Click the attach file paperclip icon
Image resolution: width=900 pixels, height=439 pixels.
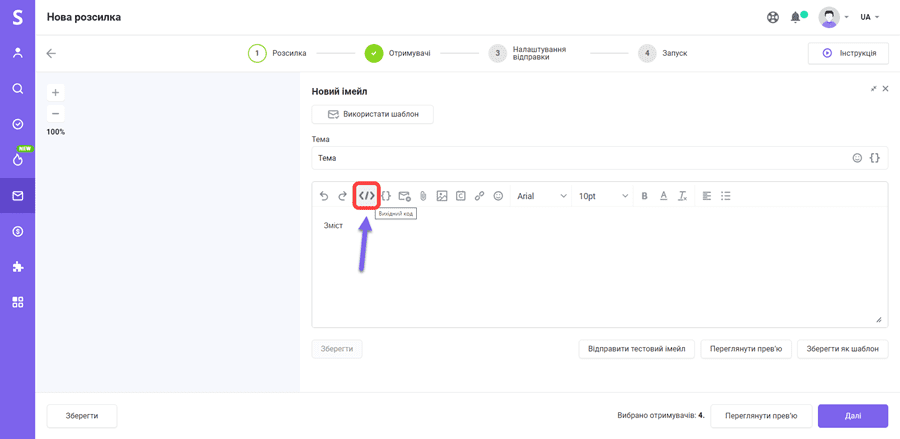[423, 196]
